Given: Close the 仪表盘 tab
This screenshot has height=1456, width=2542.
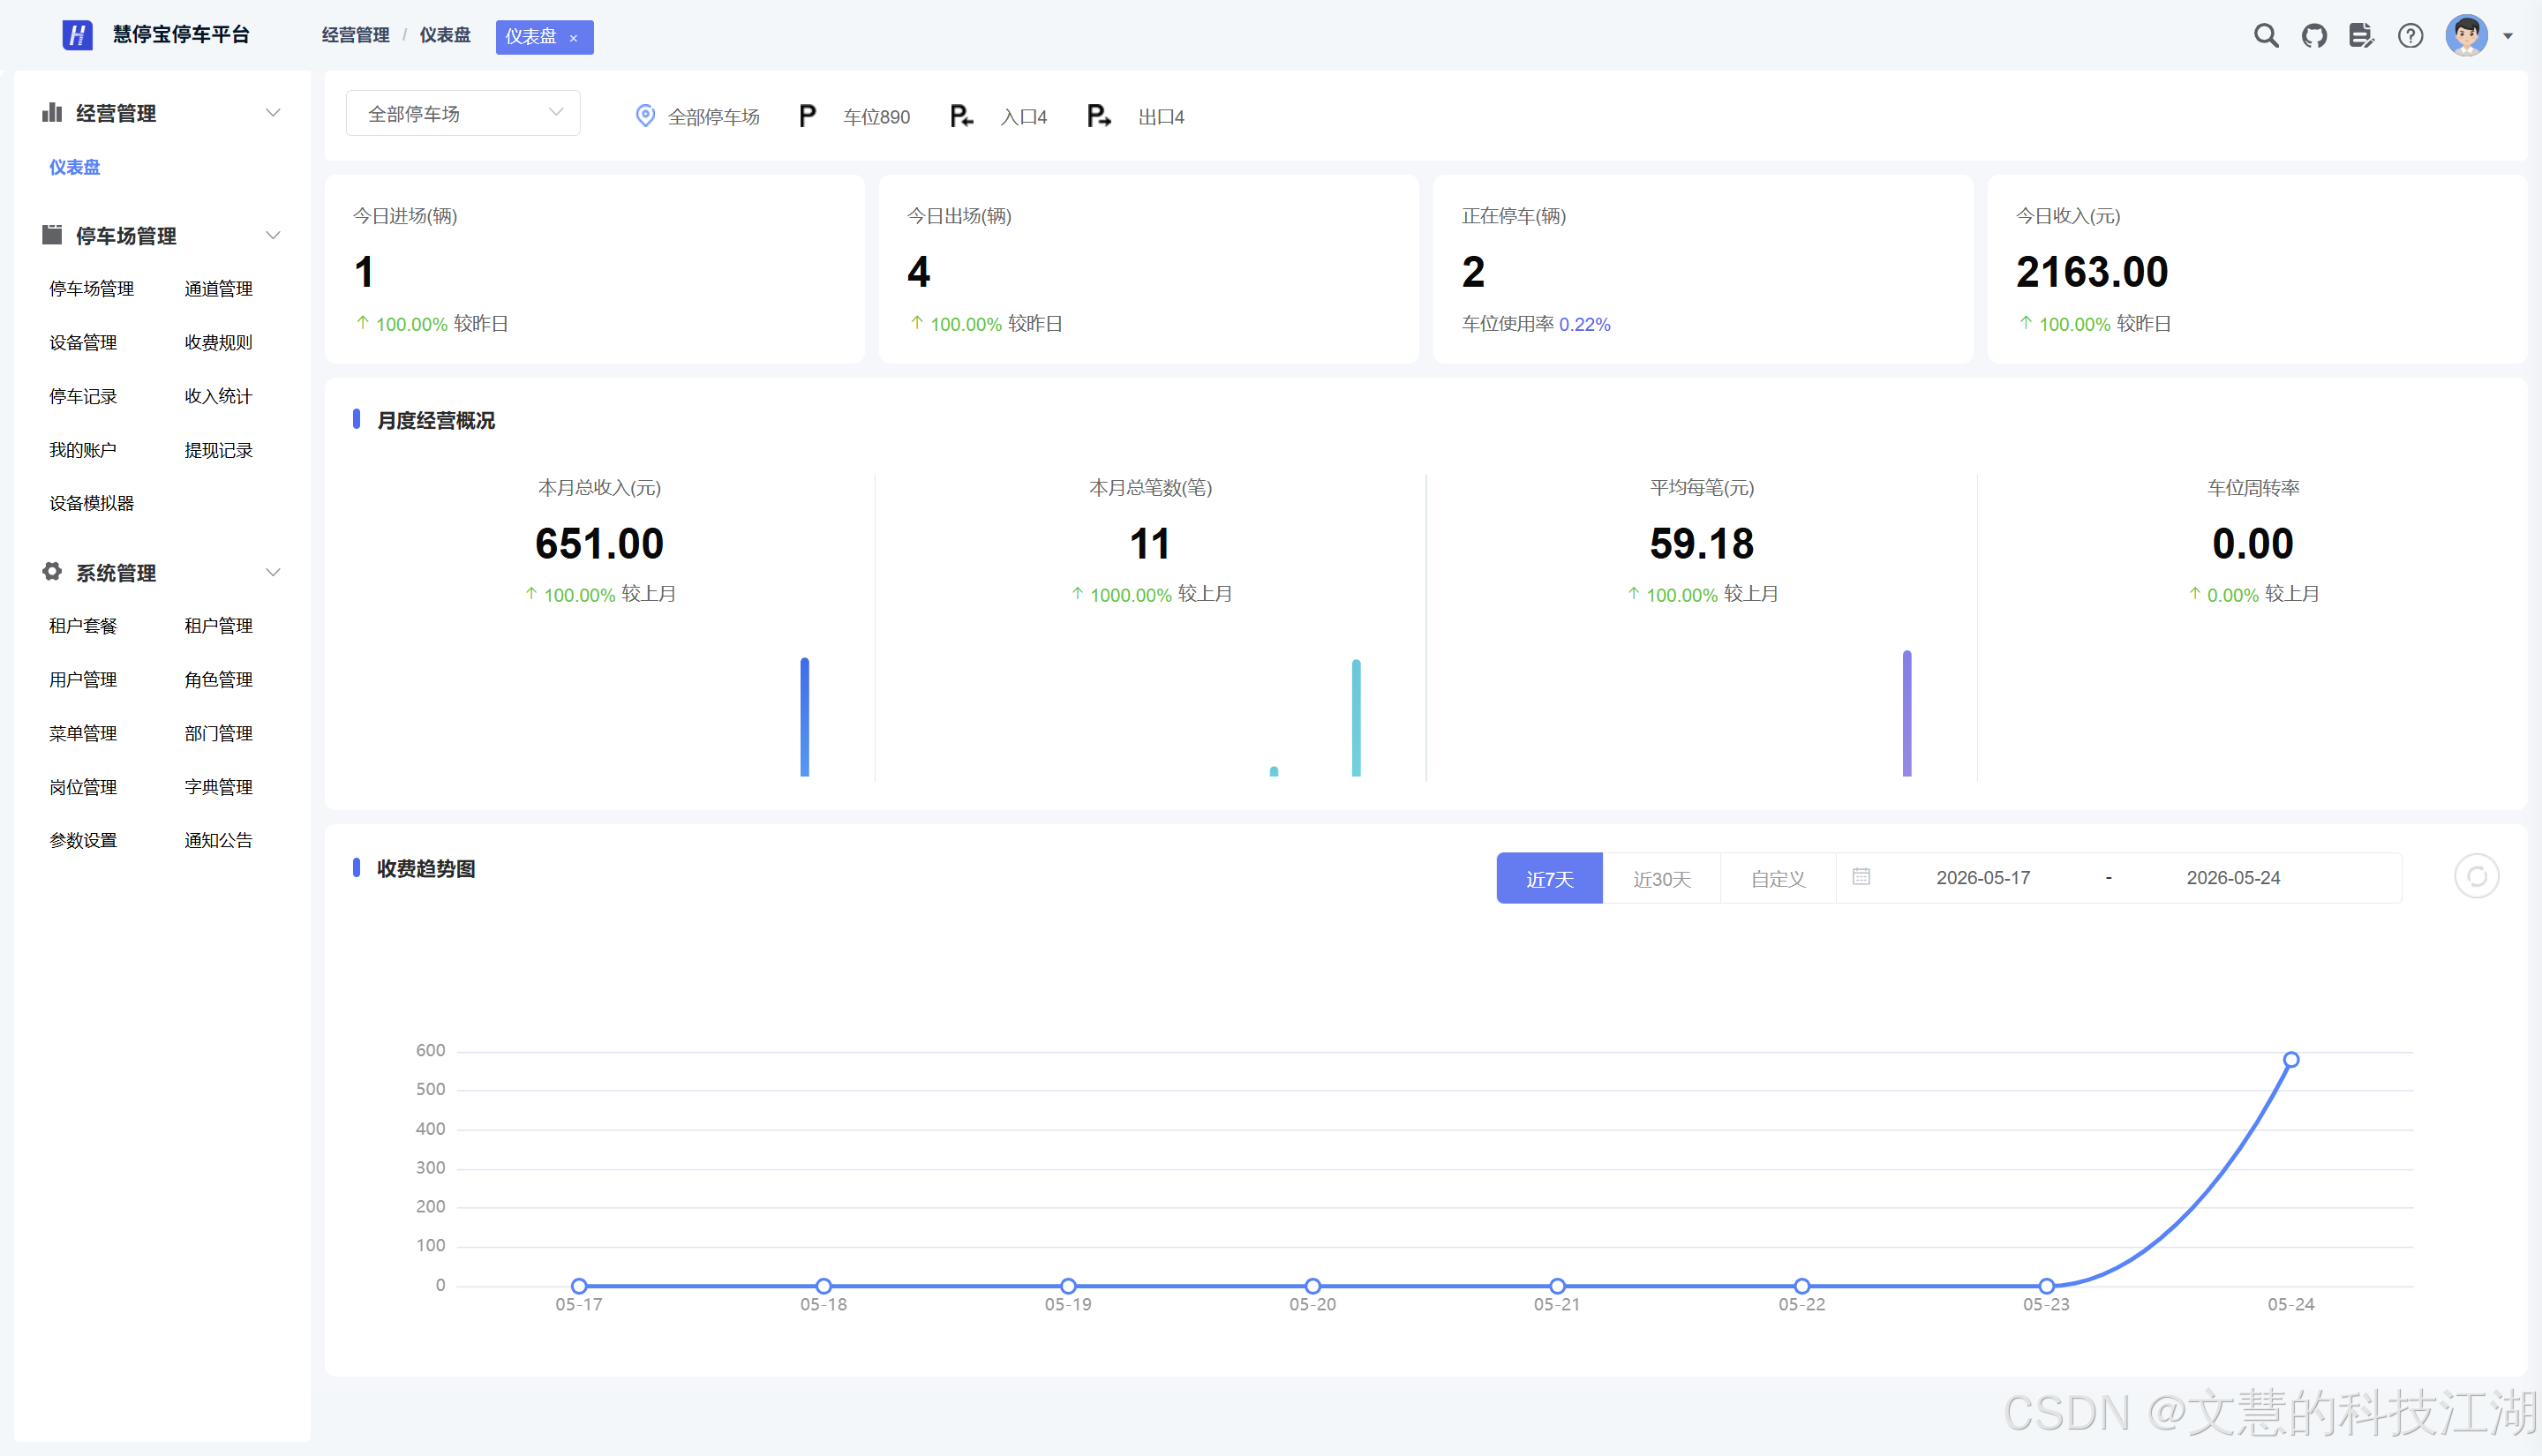Looking at the screenshot, I should point(574,38).
